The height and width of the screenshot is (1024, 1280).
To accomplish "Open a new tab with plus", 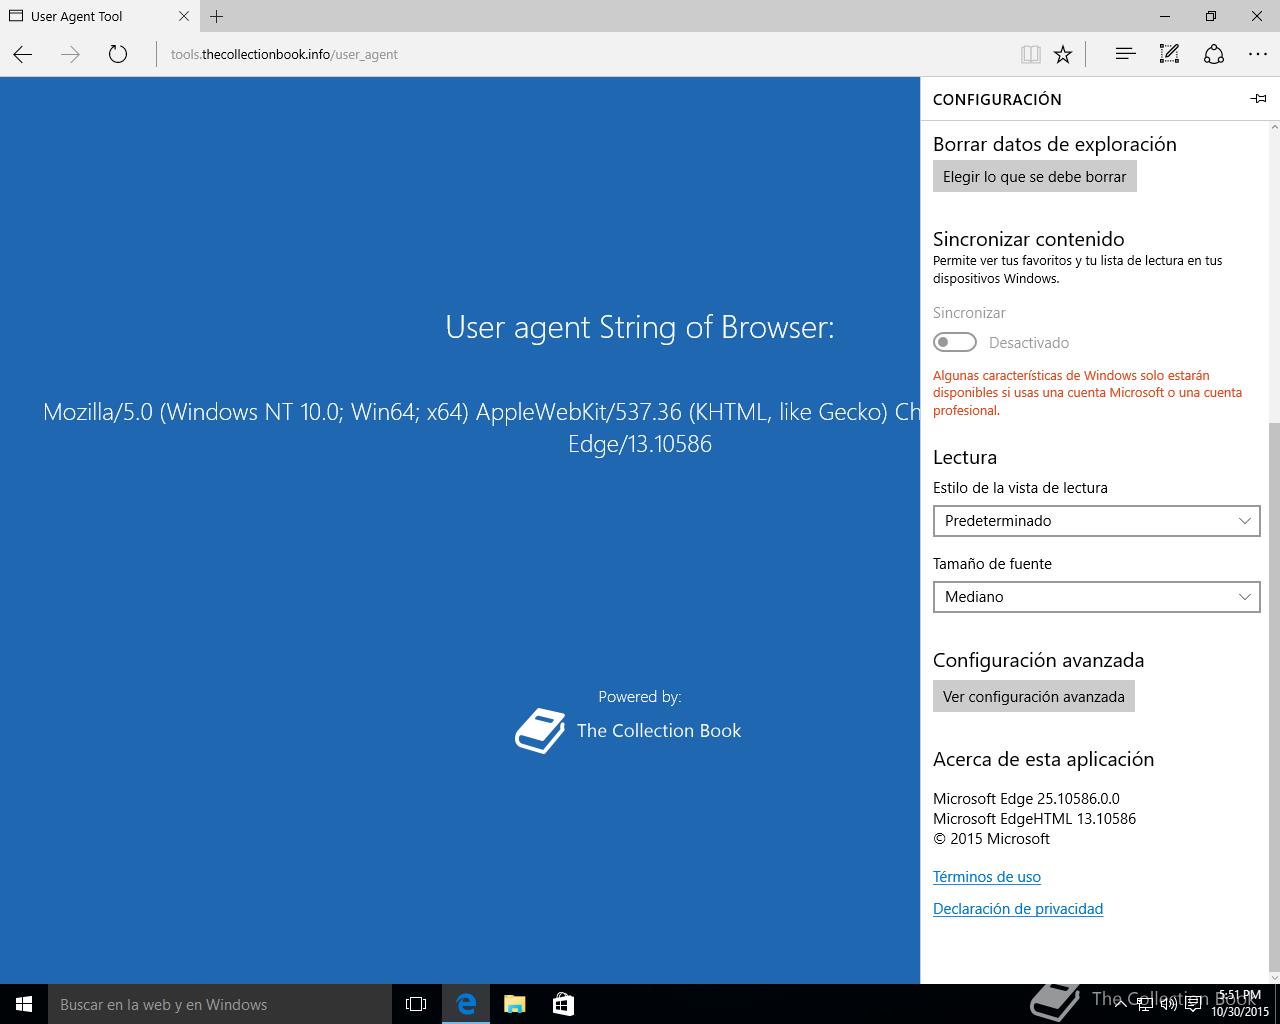I will pos(216,16).
